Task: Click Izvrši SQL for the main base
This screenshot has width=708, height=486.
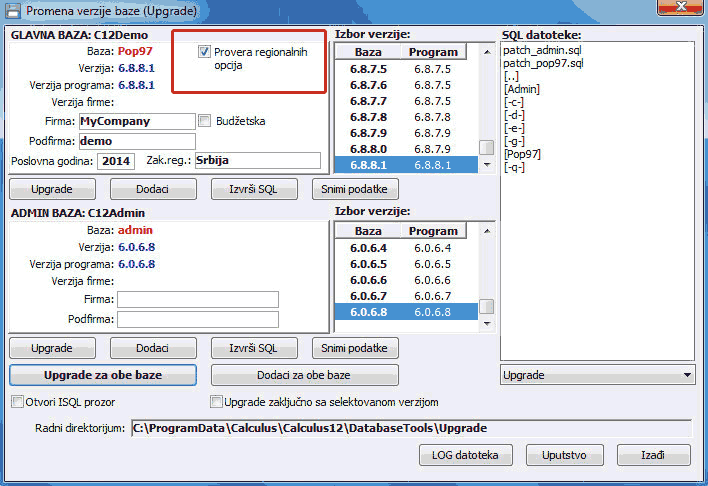Action: [x=254, y=189]
